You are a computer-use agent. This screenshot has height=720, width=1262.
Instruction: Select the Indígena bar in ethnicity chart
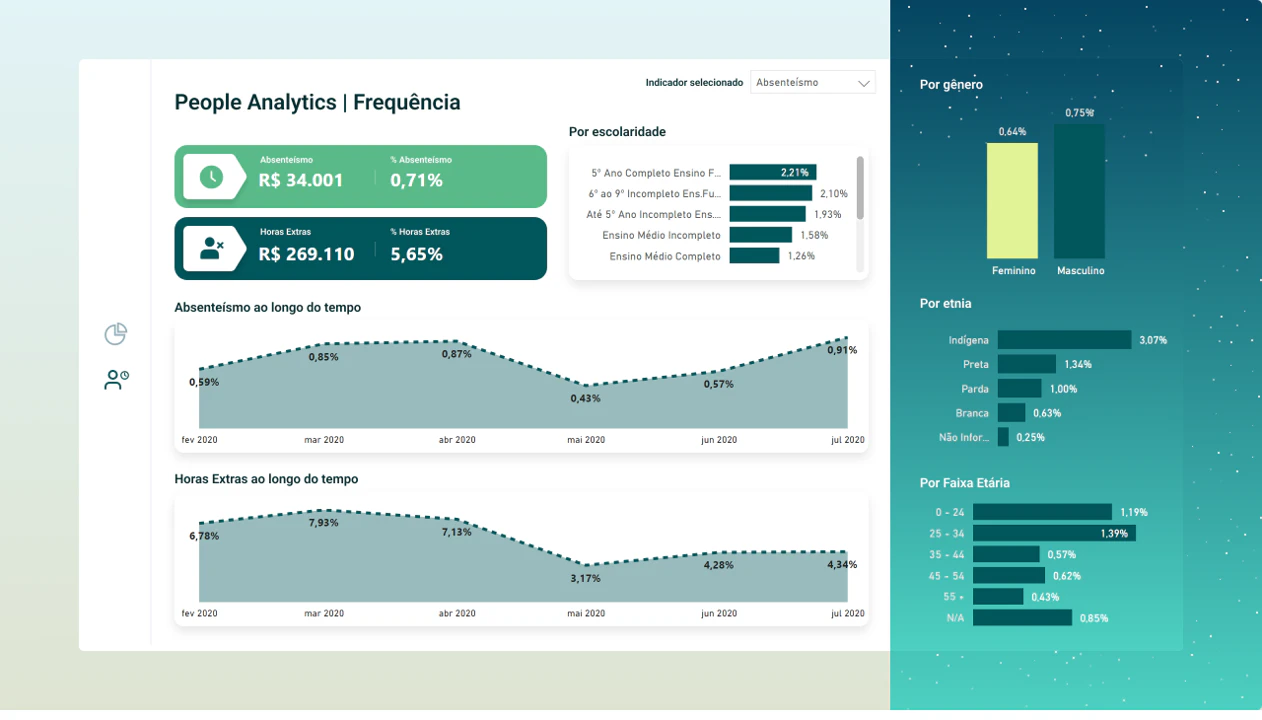click(x=1064, y=340)
